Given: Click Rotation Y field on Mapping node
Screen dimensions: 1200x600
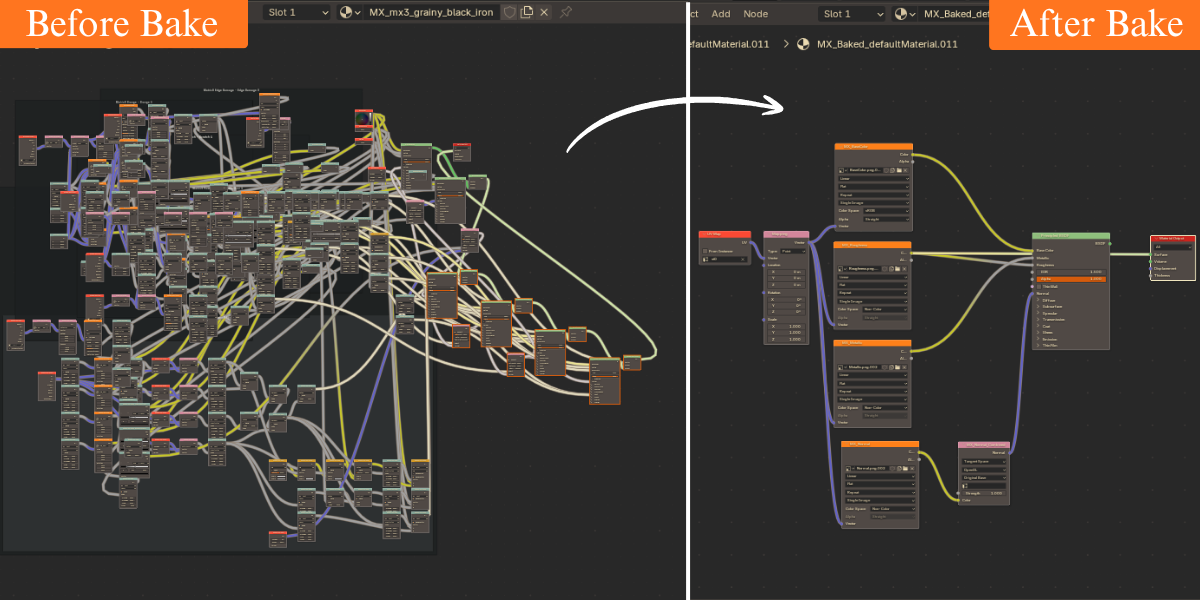Looking at the screenshot, I should tap(786, 305).
